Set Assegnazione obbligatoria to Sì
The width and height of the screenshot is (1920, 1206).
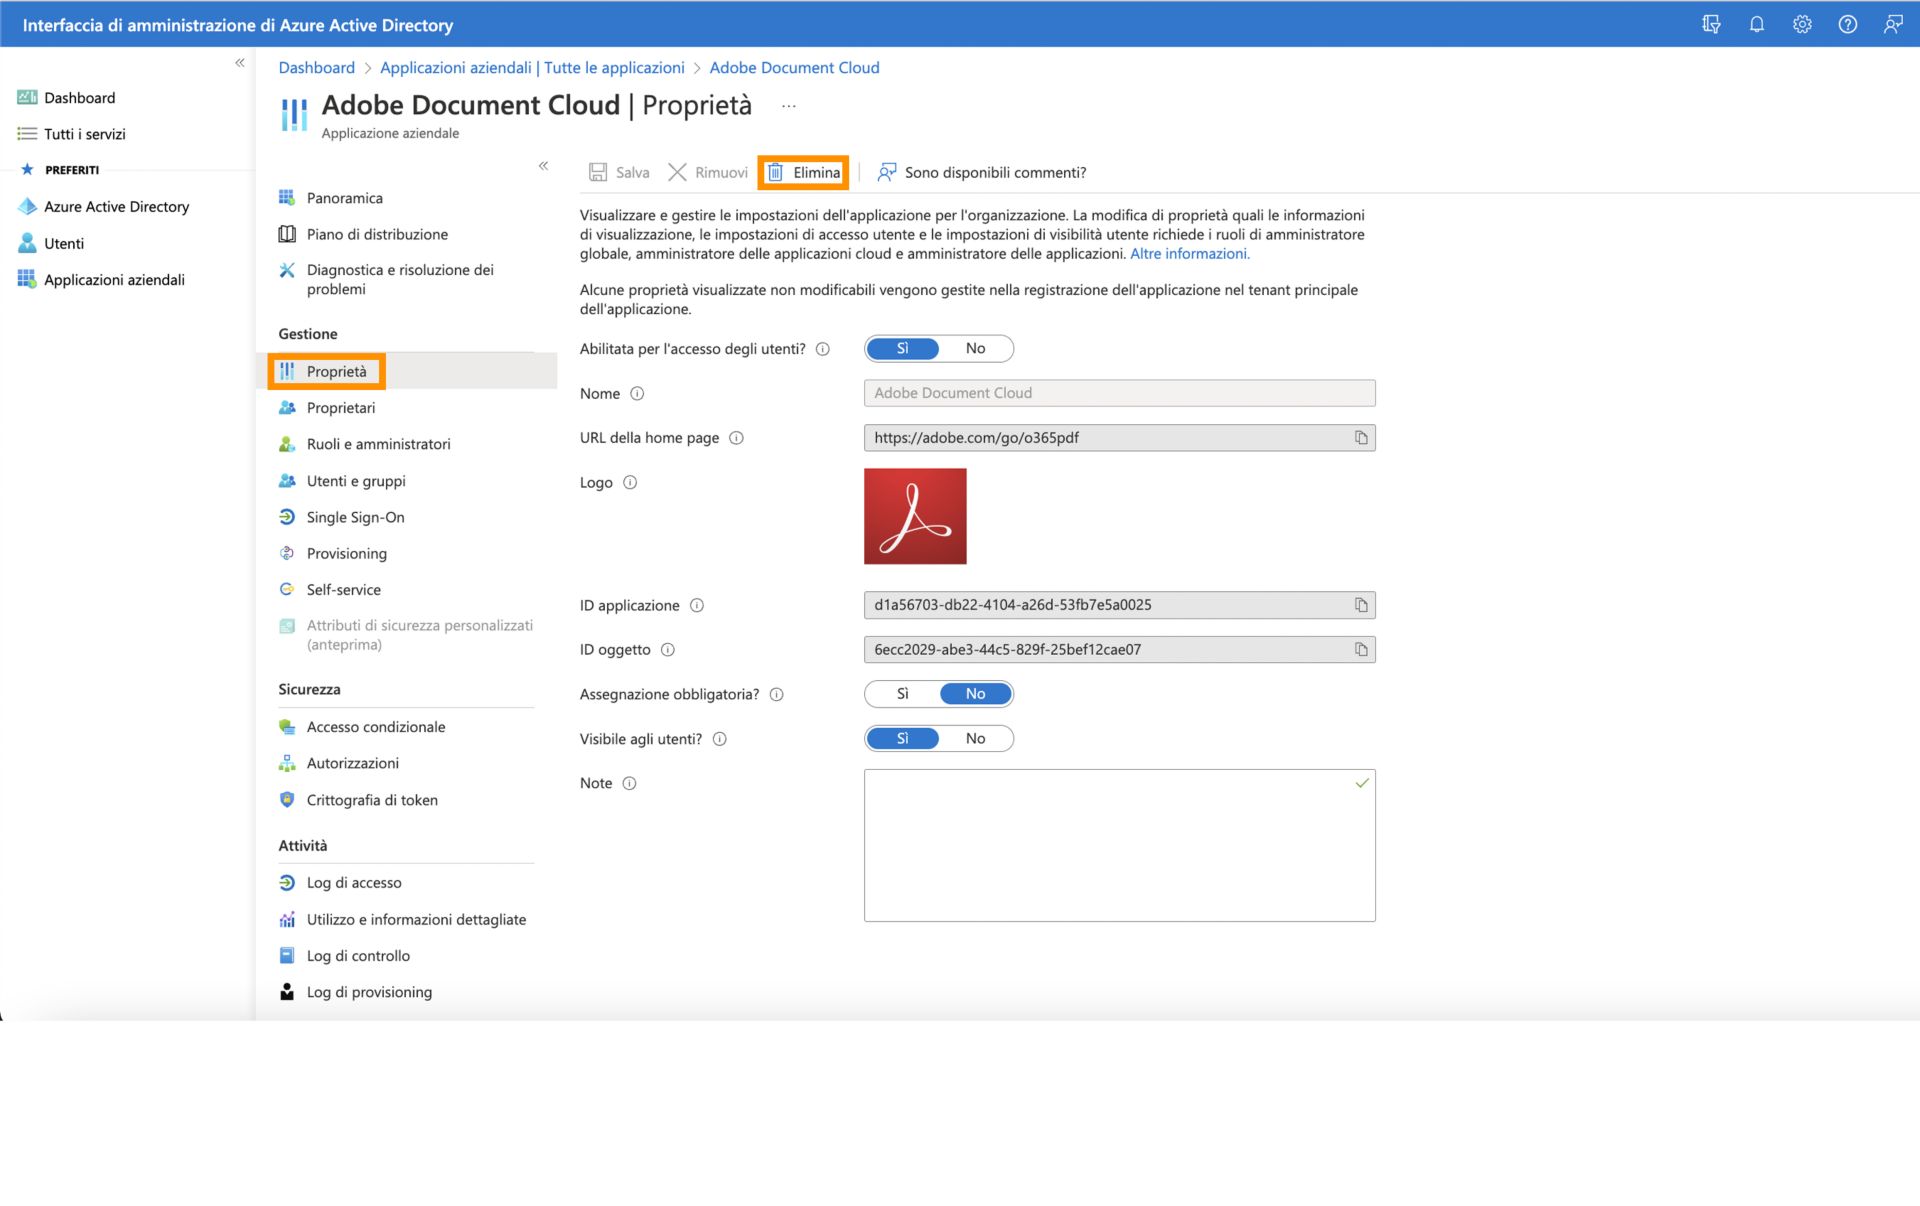tap(902, 694)
